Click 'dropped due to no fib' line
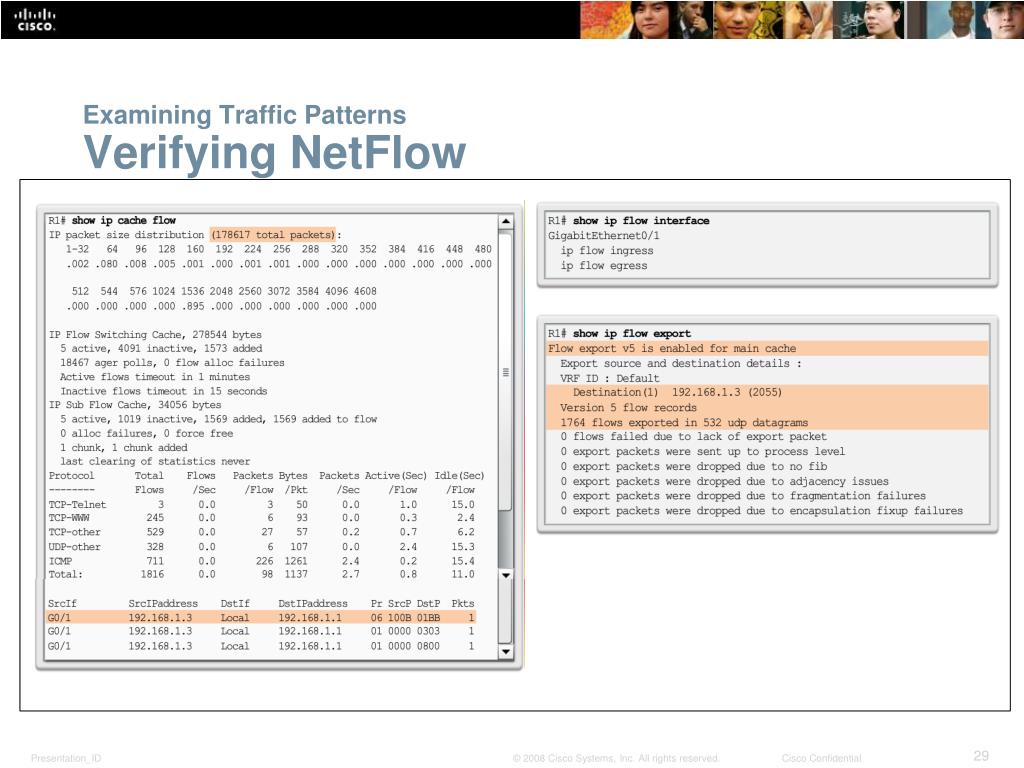The width and height of the screenshot is (1024, 768). [x=694, y=466]
